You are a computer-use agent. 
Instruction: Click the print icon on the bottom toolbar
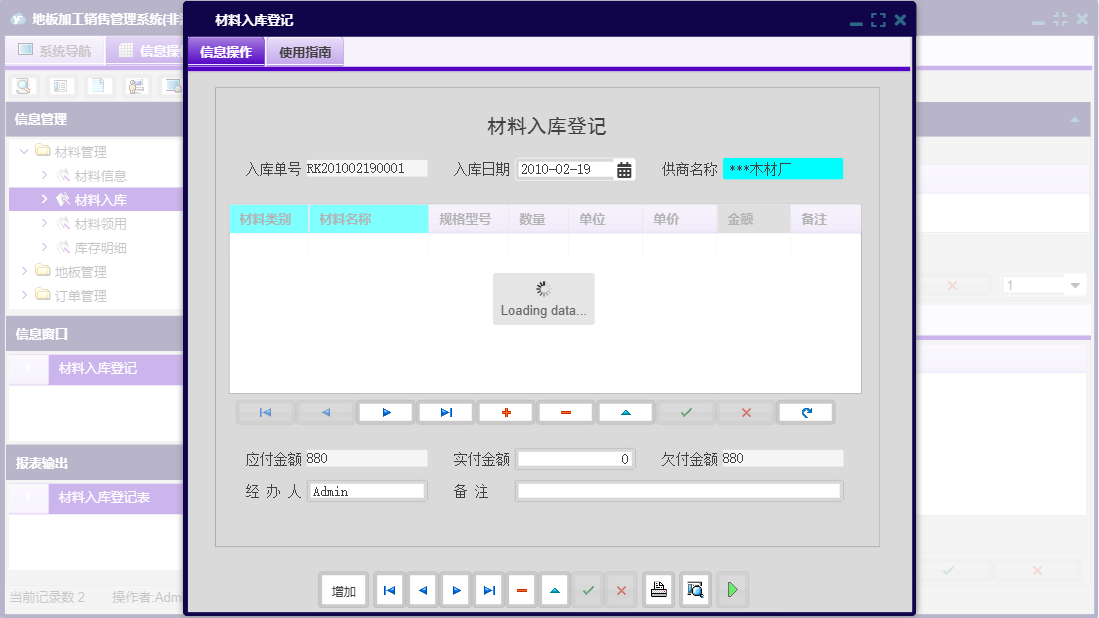pyautogui.click(x=658, y=590)
